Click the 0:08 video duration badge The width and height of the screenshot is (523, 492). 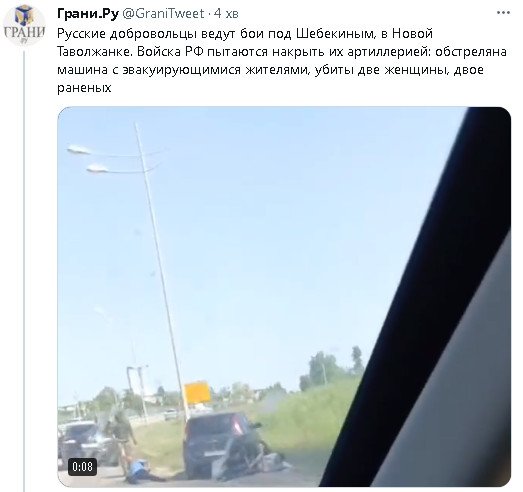82,467
